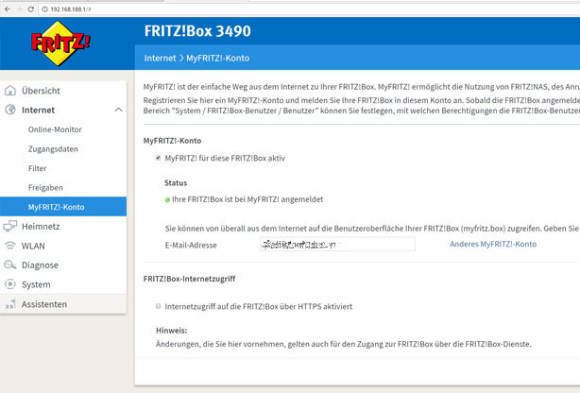
Task: Click the WLAN wifi icon
Action: 10,246
